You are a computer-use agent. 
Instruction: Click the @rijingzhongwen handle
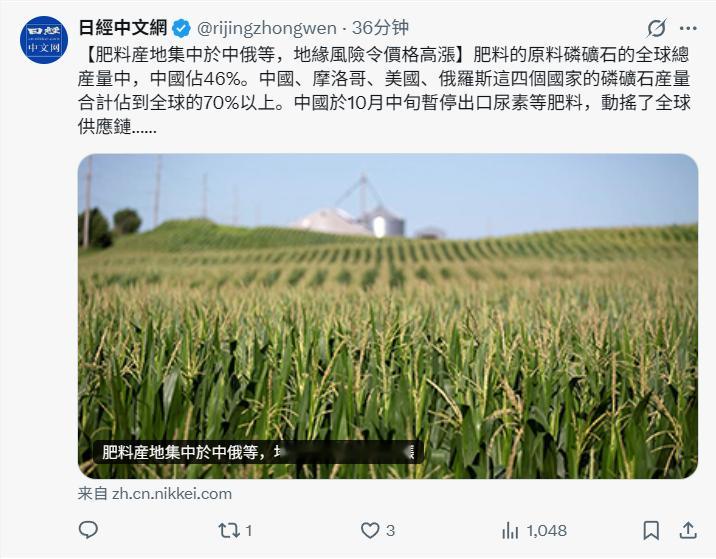pyautogui.click(x=267, y=28)
